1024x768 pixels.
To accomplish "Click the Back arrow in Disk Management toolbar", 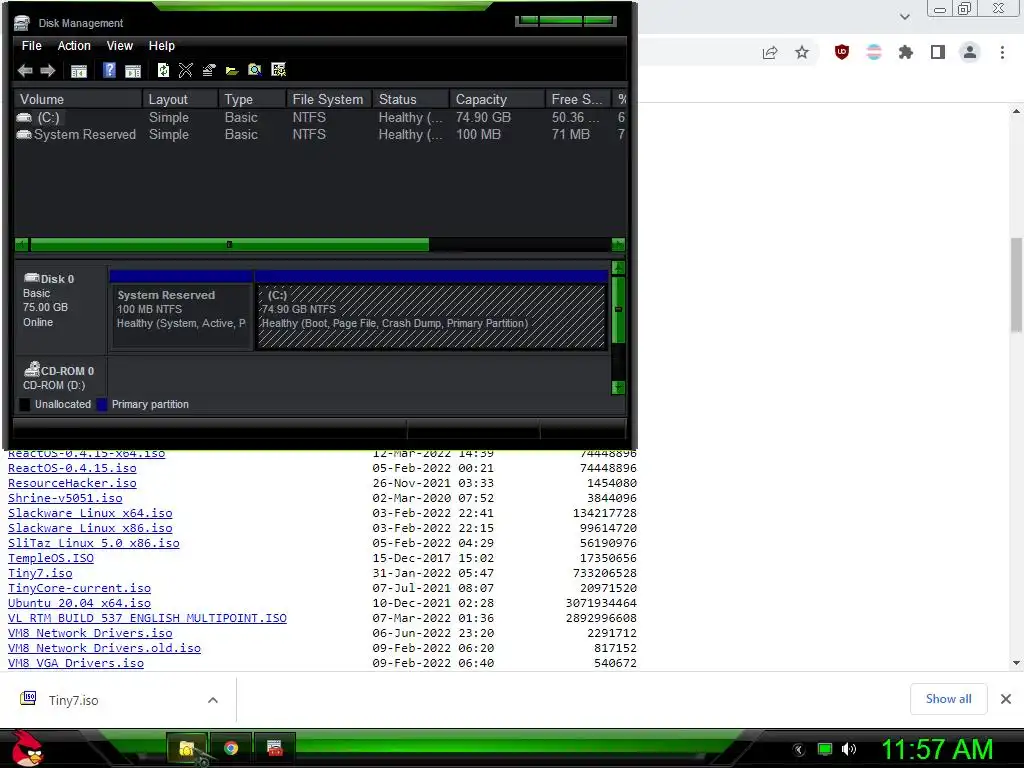I will click(25, 71).
